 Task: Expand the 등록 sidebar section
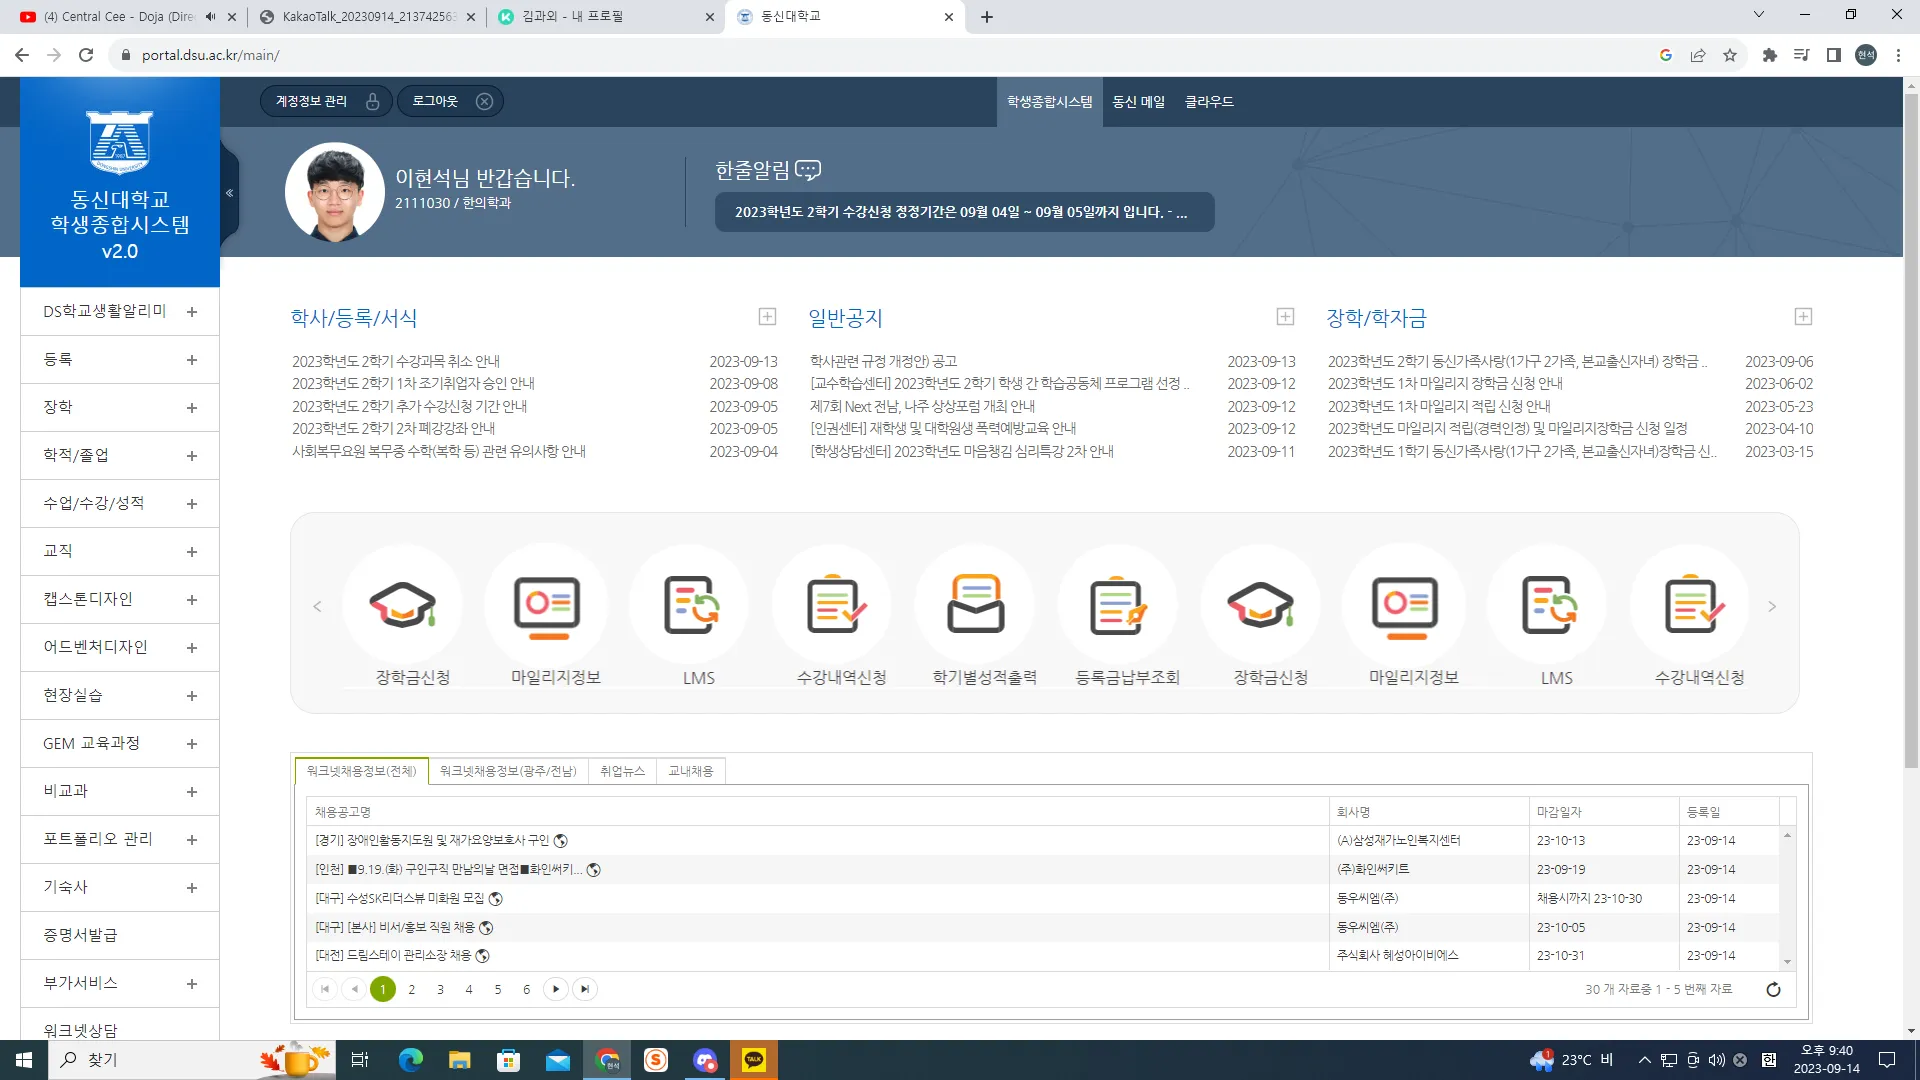click(119, 359)
